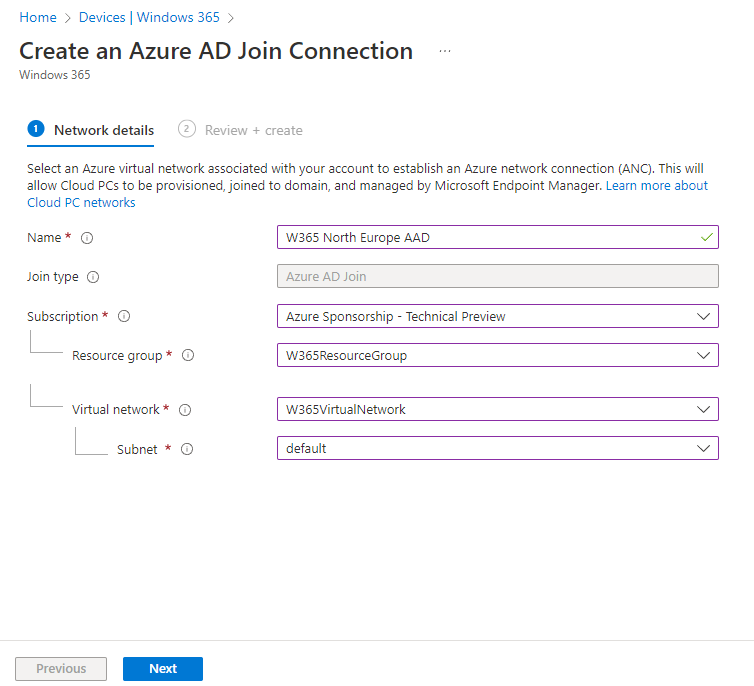The width and height of the screenshot is (754, 686).
Task: Open Learn more about Cloud PC networks link
Action: coord(657,186)
